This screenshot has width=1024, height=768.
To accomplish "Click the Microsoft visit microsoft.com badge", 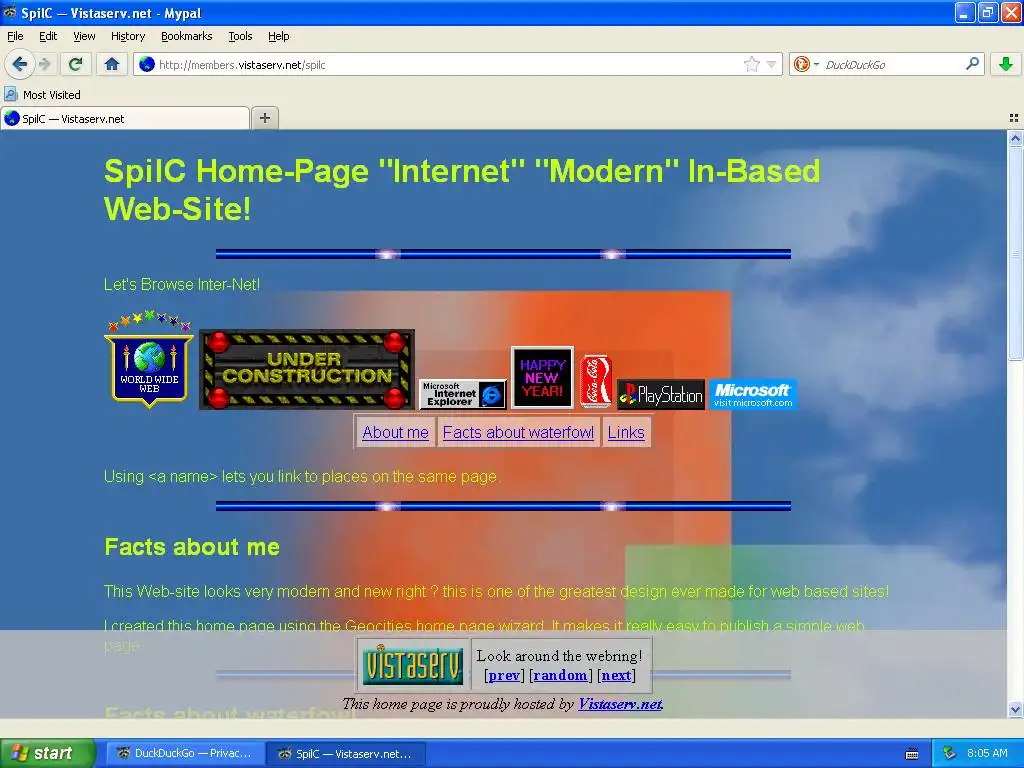I will [x=753, y=394].
